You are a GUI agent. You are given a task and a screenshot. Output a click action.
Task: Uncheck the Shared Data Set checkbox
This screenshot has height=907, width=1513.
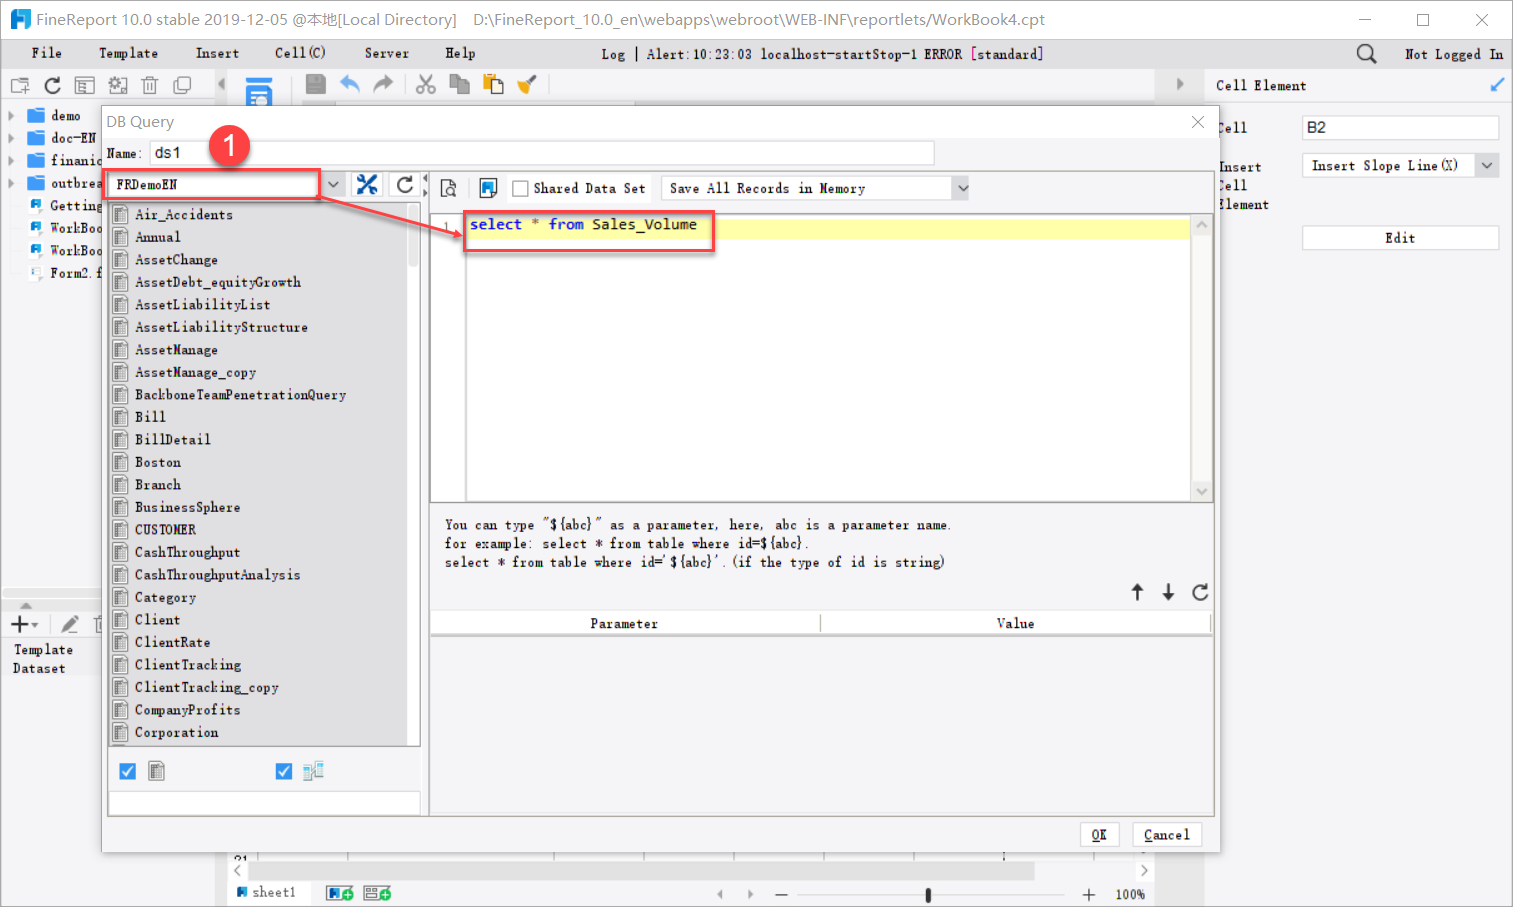520,187
